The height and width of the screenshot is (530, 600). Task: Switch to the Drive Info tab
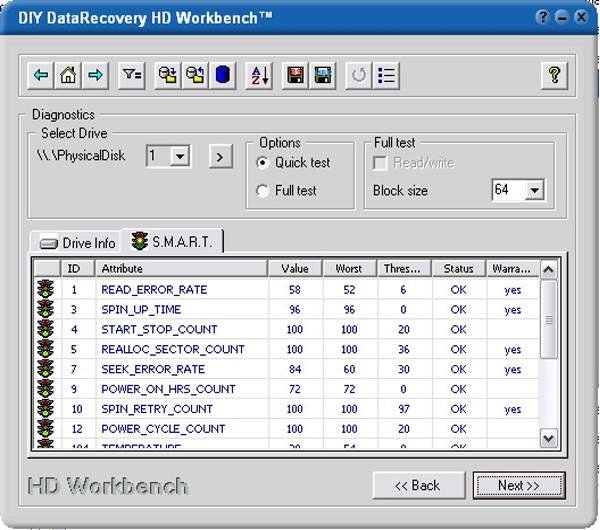coord(77,243)
